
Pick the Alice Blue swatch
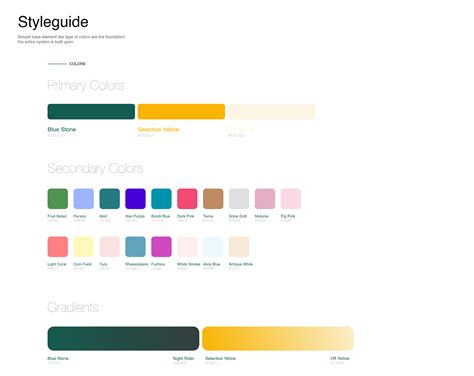[x=213, y=247]
